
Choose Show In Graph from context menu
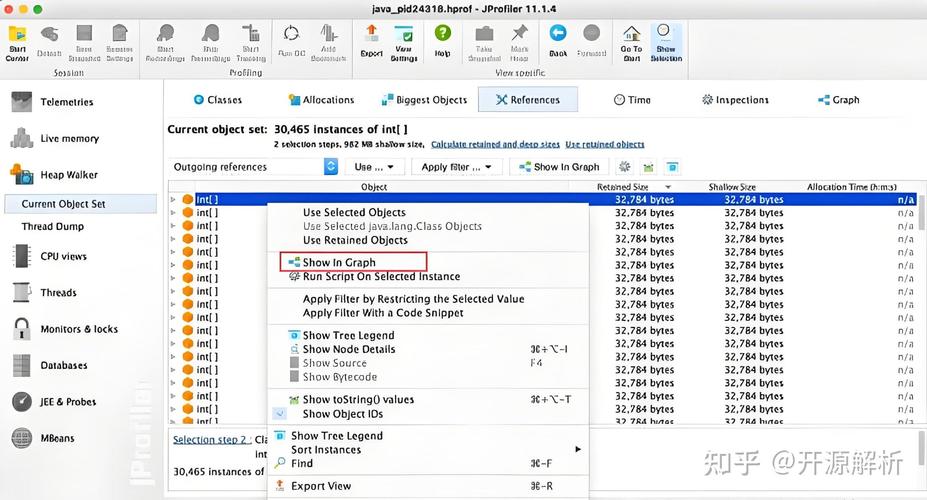339,263
